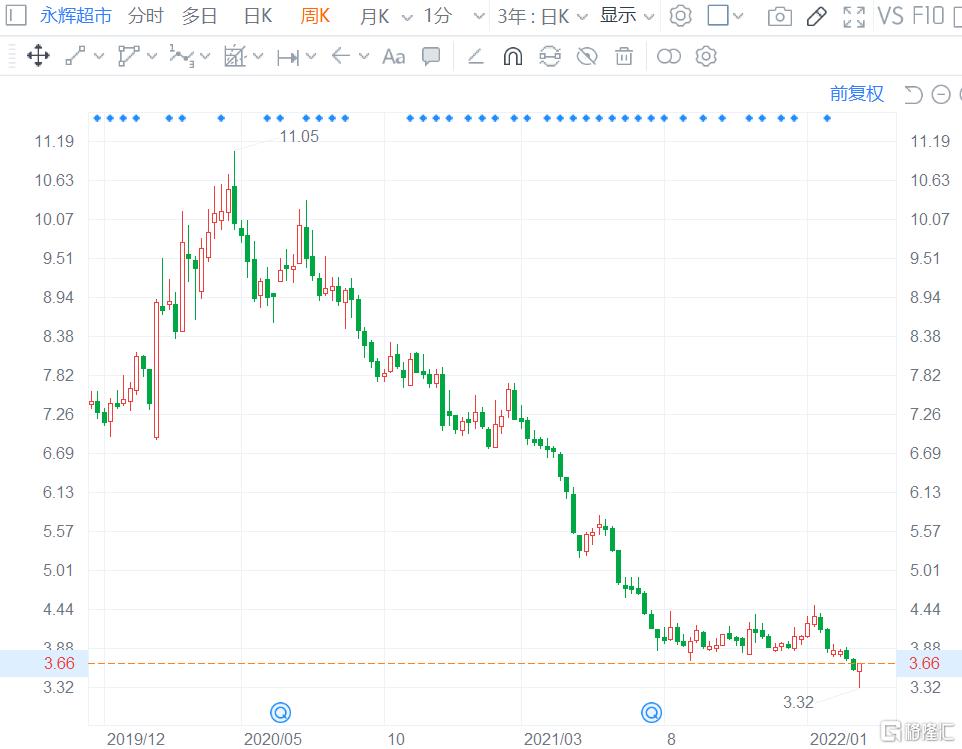
Task: Expand arrow tool dropdown arrow
Action: point(364,56)
